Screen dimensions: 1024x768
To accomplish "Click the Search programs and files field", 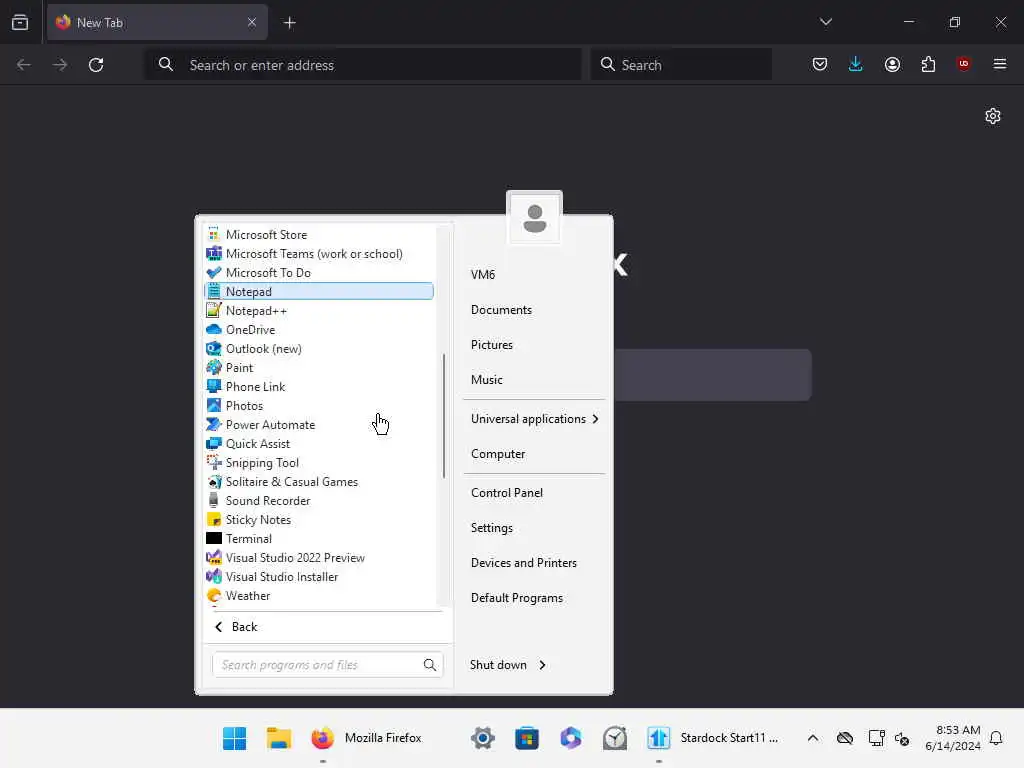I will (328, 665).
